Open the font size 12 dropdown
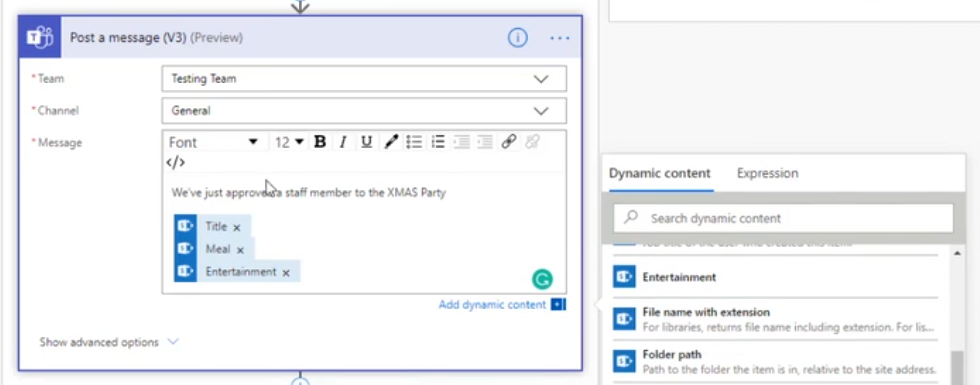The height and width of the screenshot is (385, 980). pos(289,142)
